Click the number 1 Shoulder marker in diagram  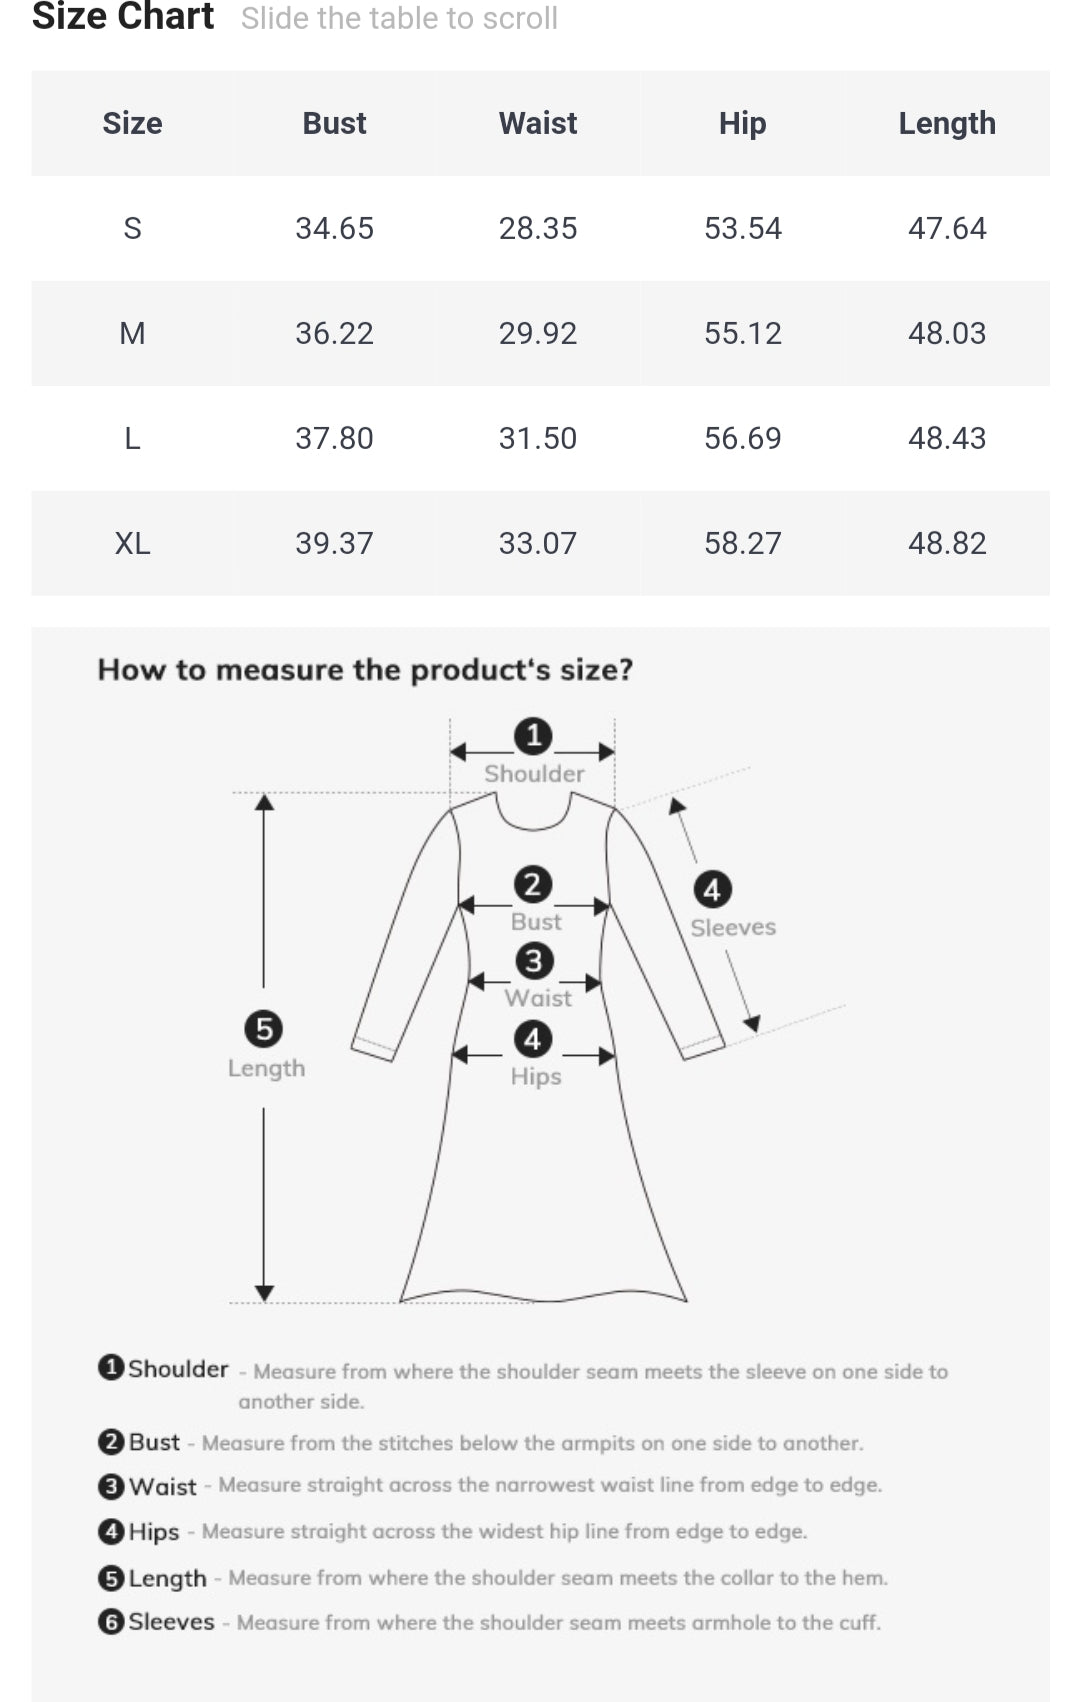pos(533,736)
